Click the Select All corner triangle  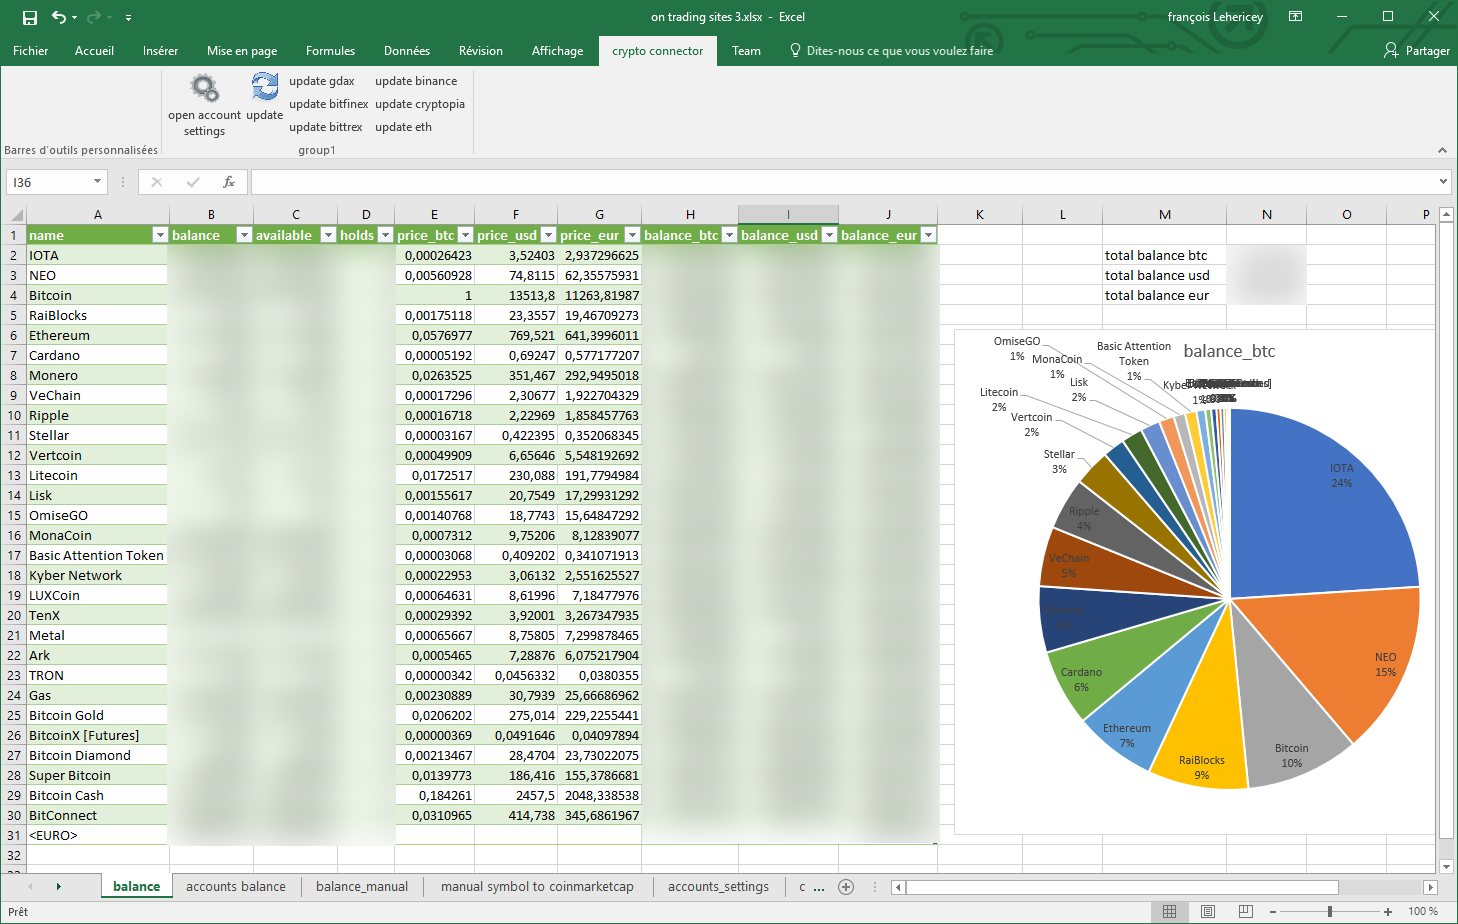(15, 215)
